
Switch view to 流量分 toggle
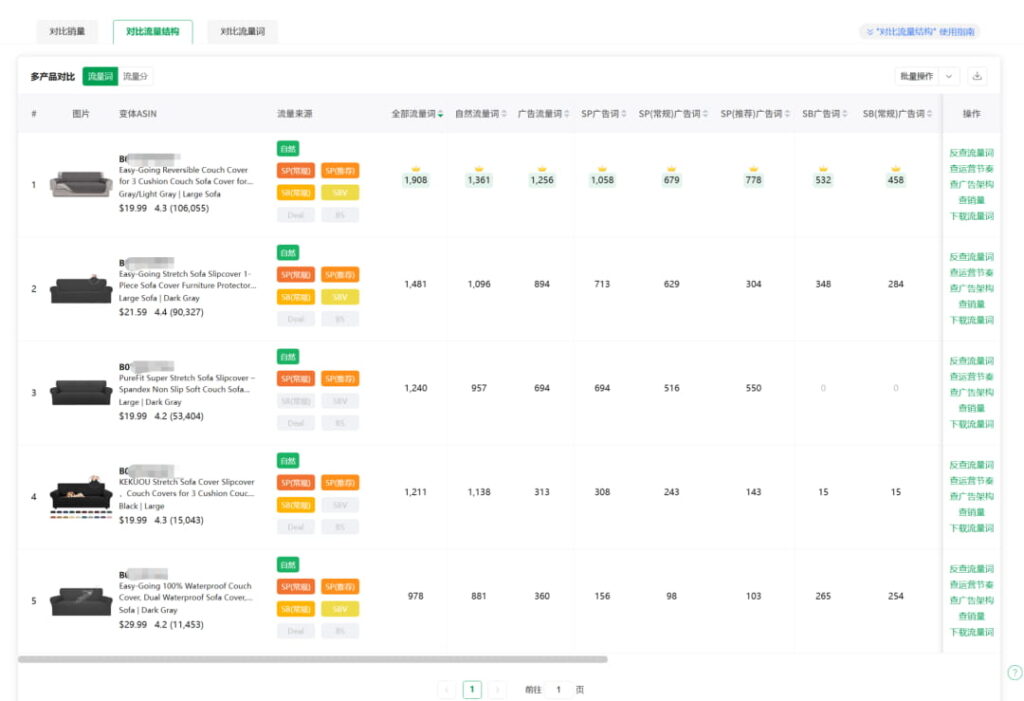coord(135,76)
